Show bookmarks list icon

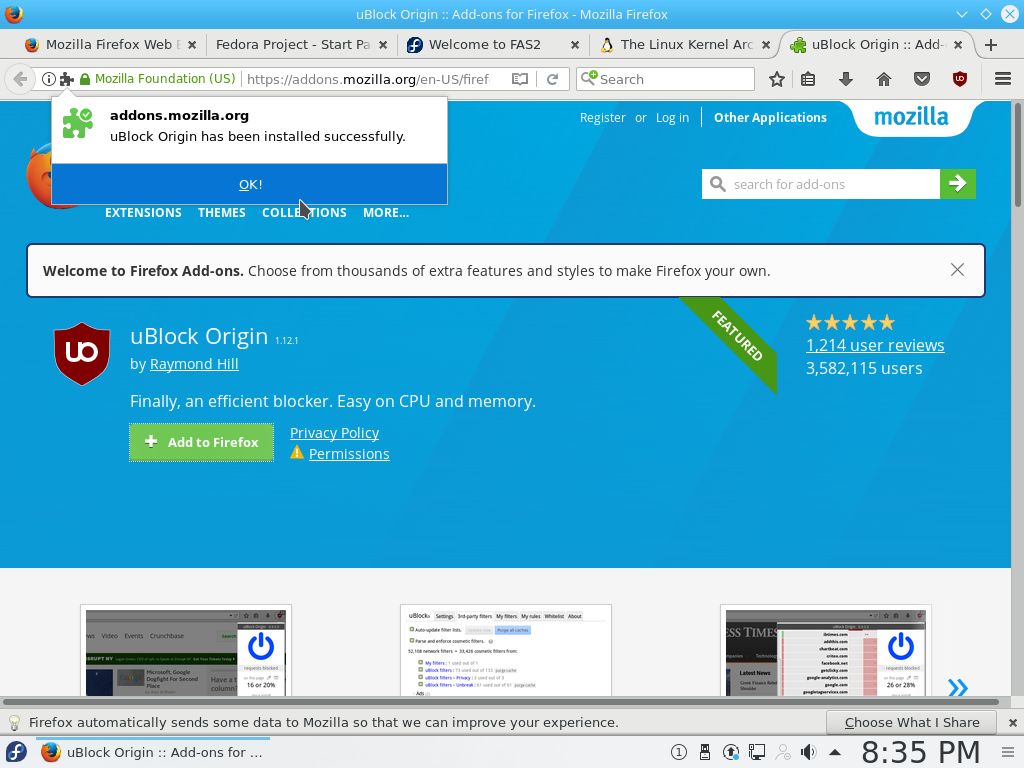coord(808,79)
